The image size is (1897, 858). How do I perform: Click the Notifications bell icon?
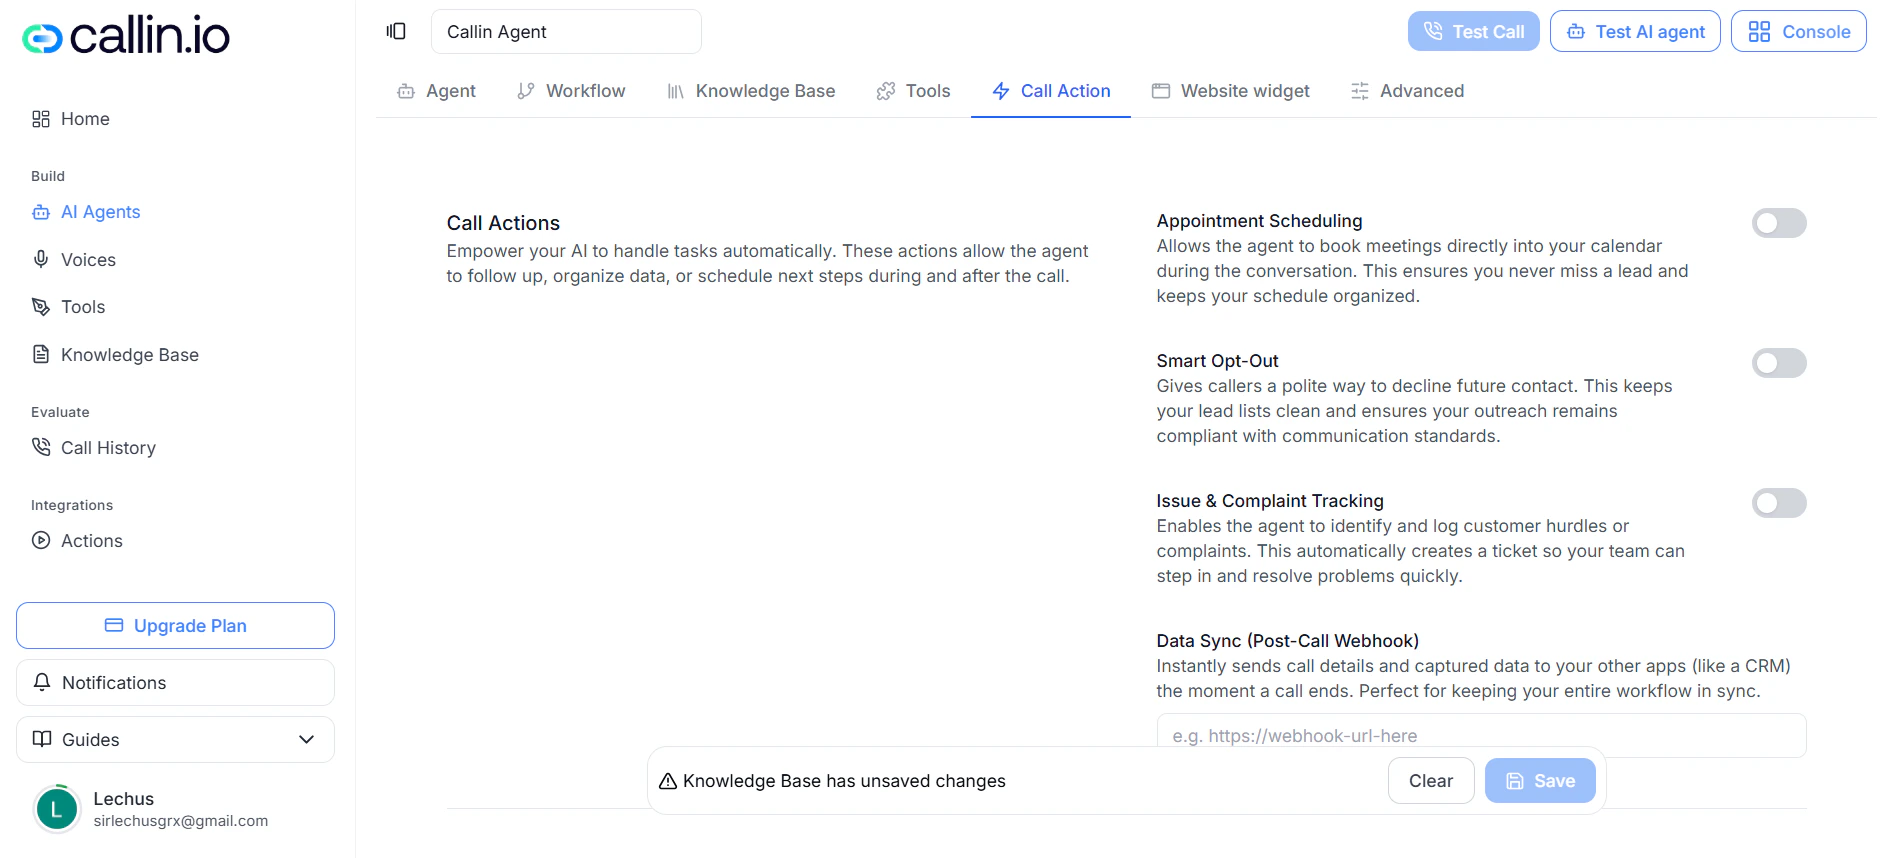(x=42, y=682)
